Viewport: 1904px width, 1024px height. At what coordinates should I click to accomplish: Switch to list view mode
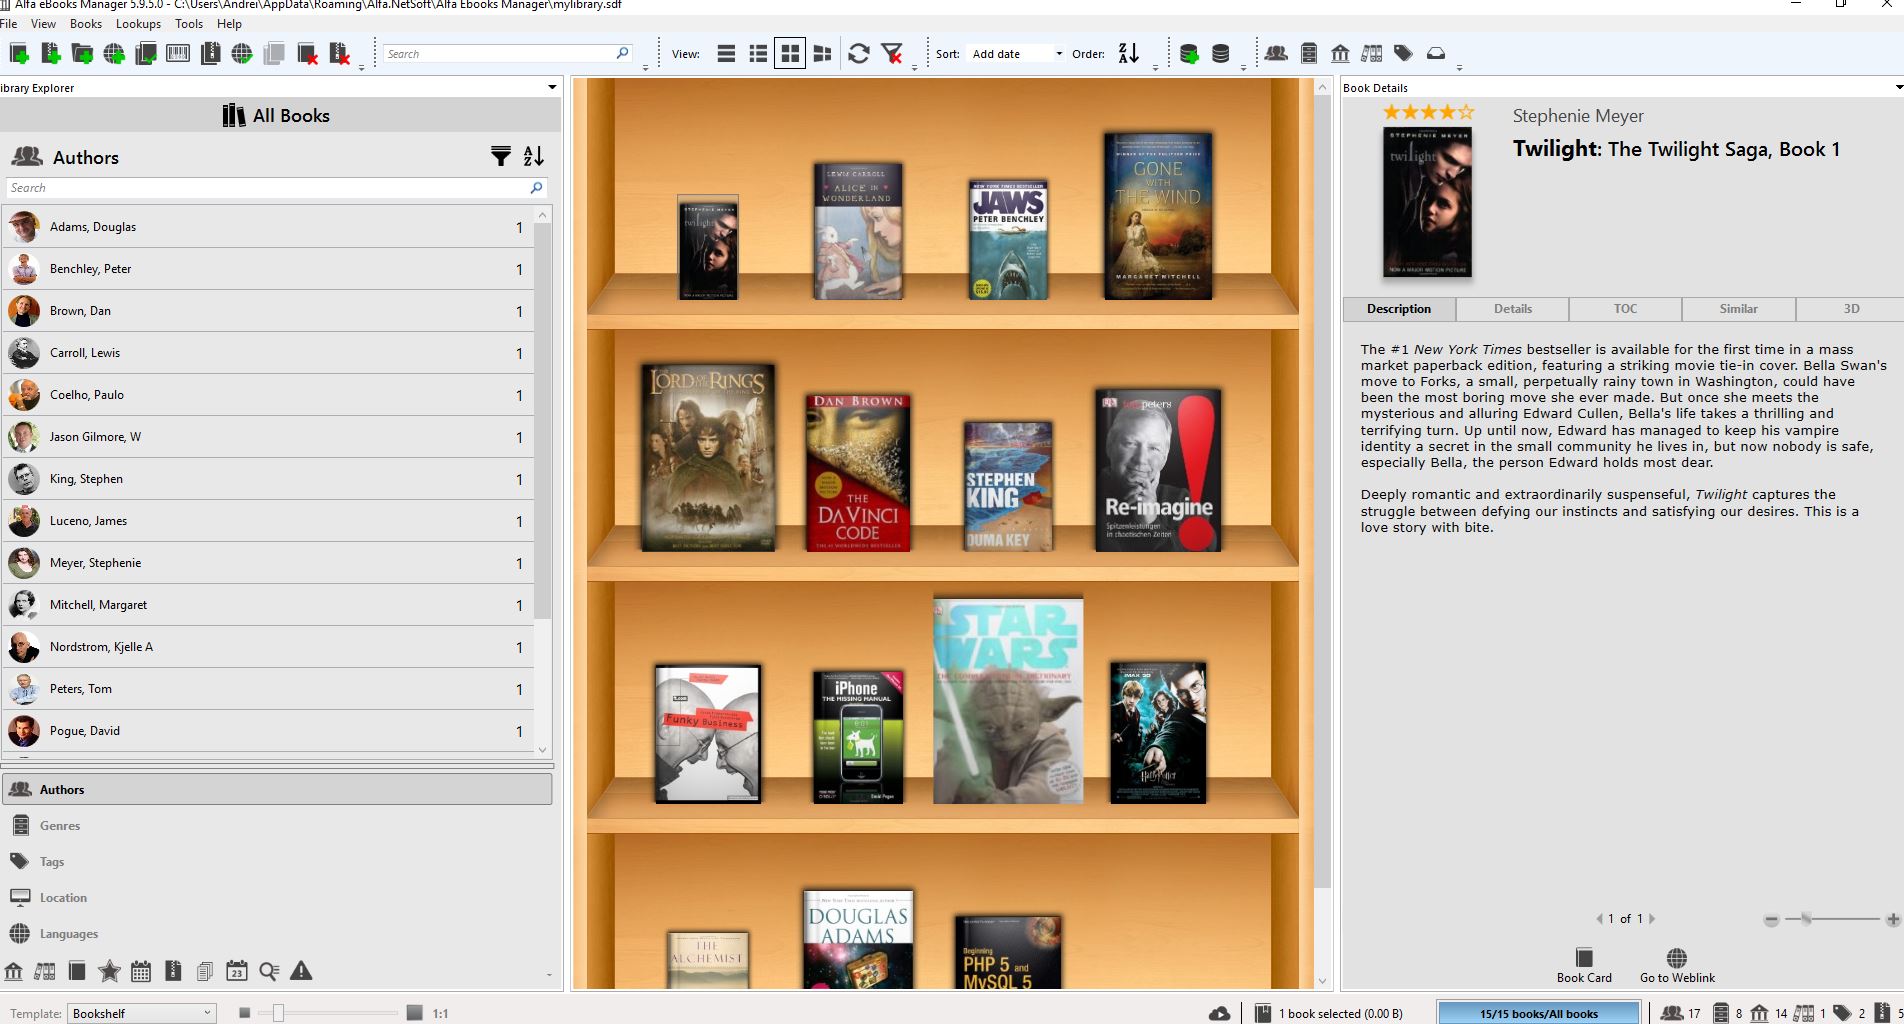coord(727,54)
